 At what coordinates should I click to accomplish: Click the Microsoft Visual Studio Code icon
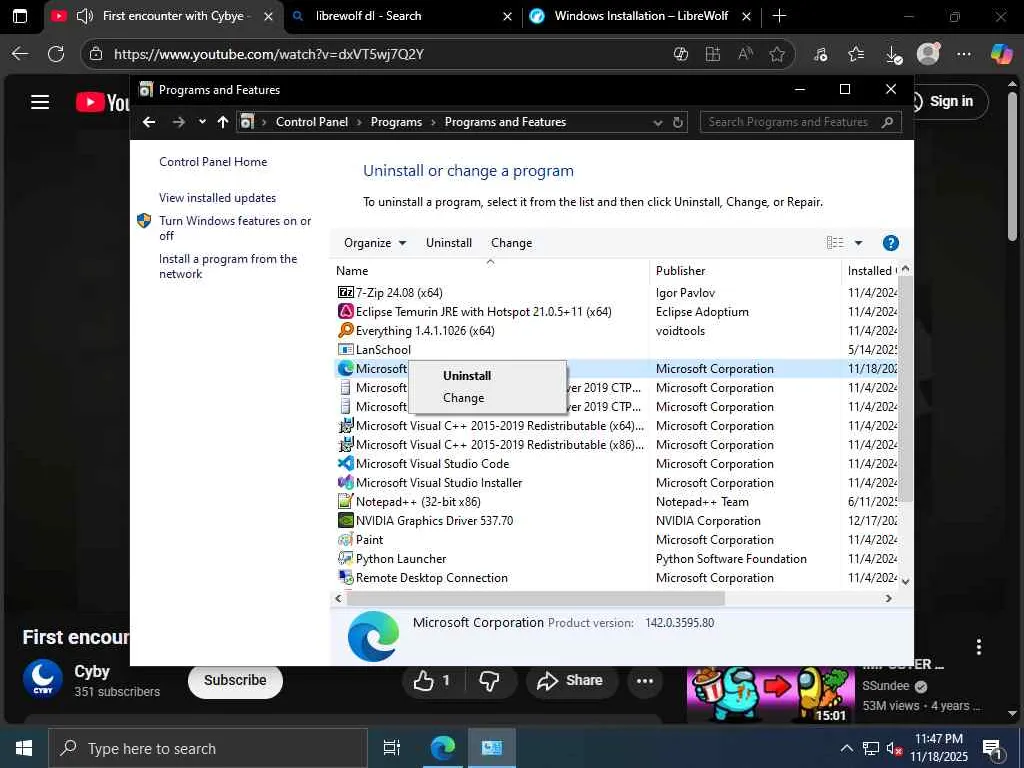click(345, 464)
